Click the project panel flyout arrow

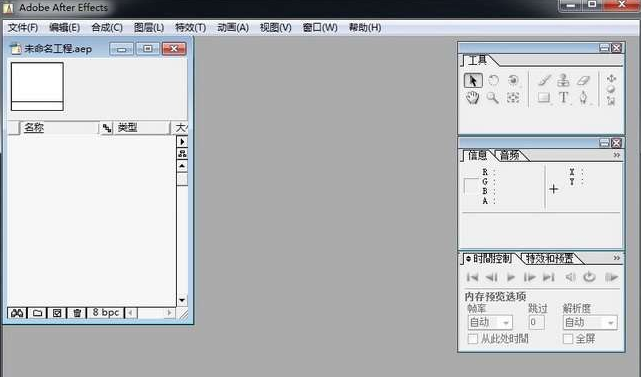[182, 141]
